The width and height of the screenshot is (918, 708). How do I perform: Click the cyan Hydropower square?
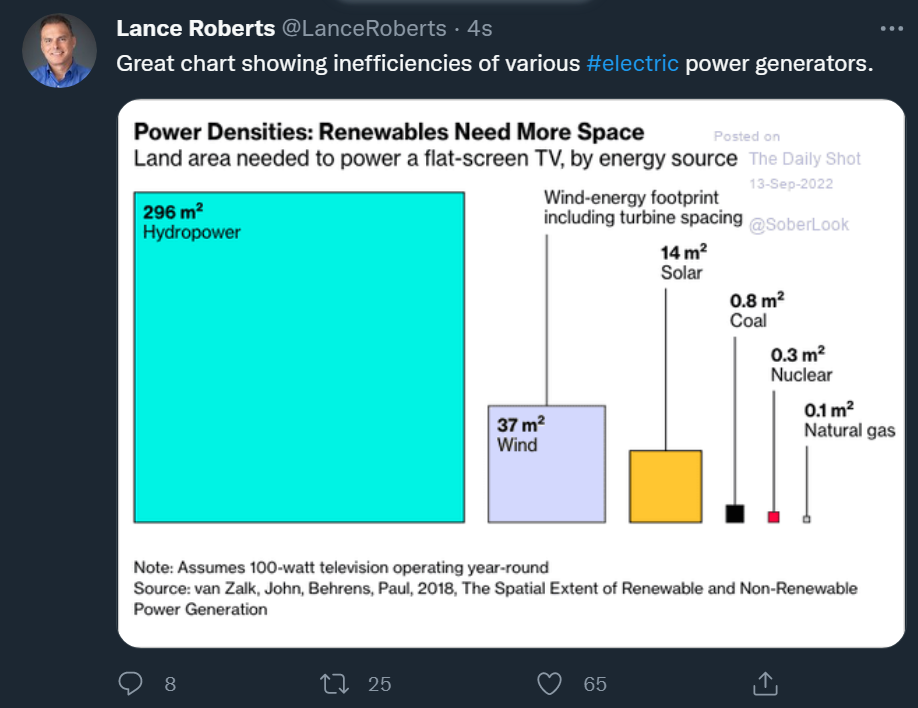299,380
